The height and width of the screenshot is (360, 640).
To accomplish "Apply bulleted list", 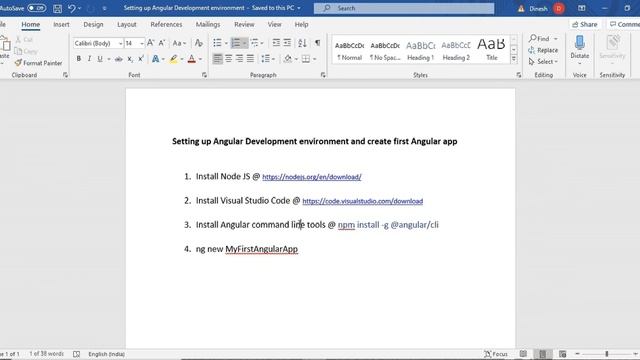I will coord(217,43).
